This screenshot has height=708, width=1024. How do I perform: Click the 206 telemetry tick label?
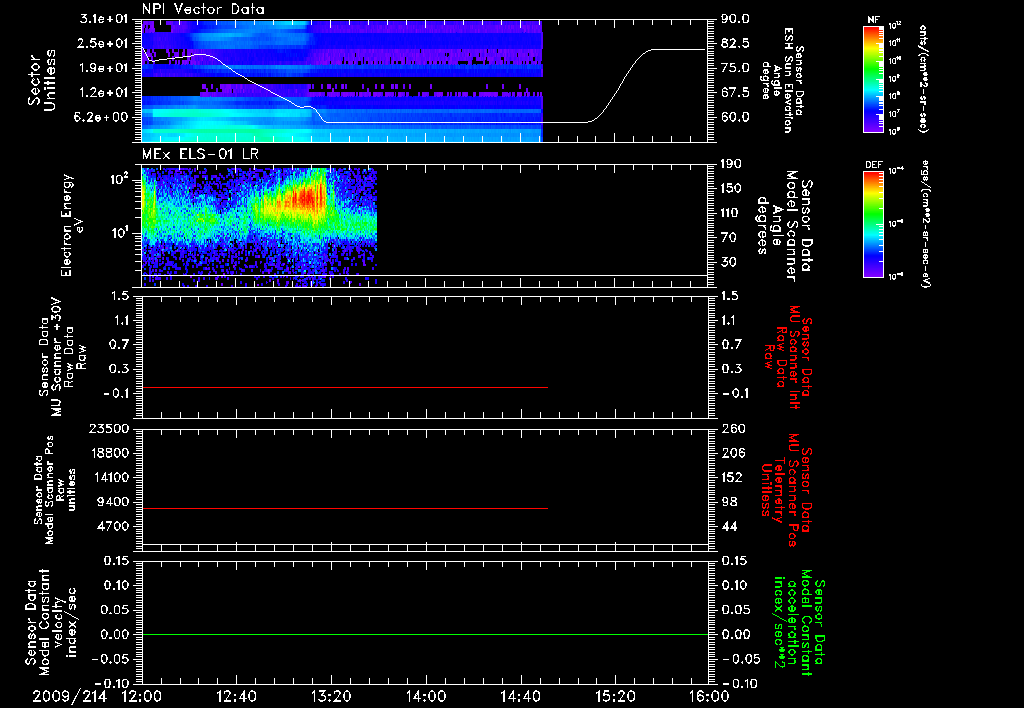pos(732,453)
